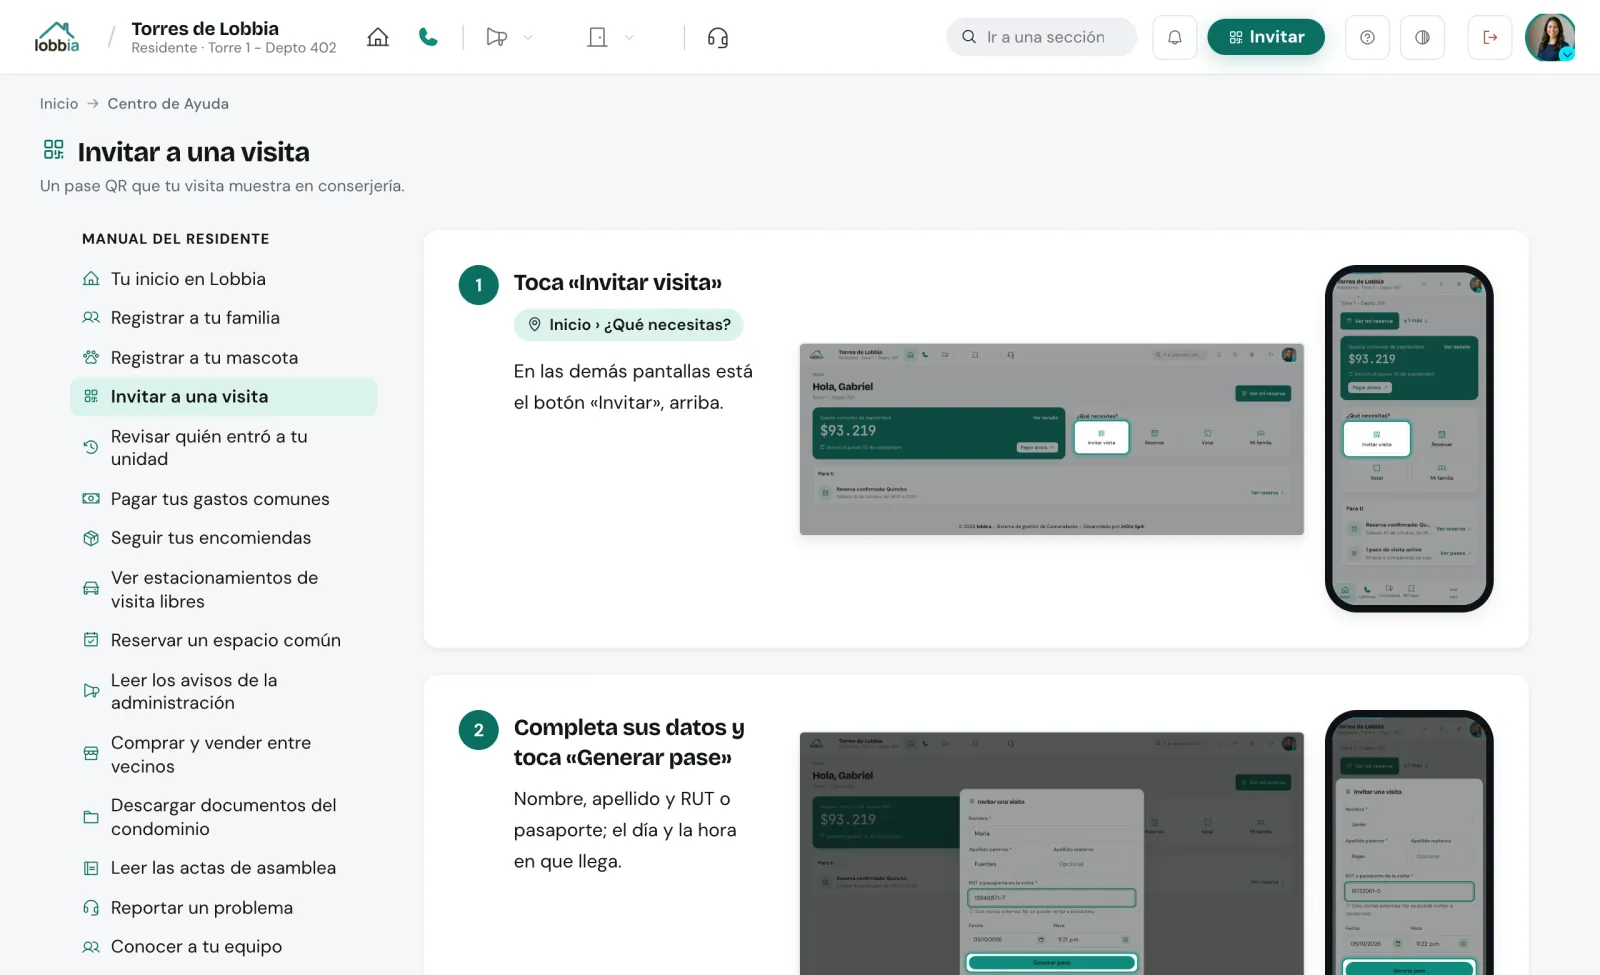Open the help question-mark icon
This screenshot has width=1600, height=975.
[x=1367, y=37]
